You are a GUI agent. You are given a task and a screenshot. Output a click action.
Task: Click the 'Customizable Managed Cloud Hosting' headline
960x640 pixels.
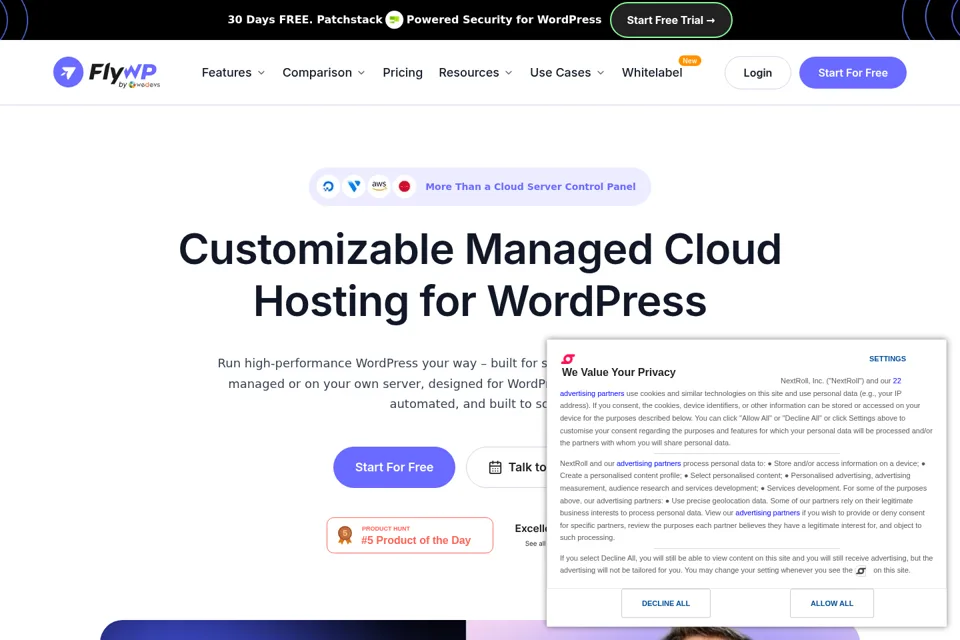480,275
